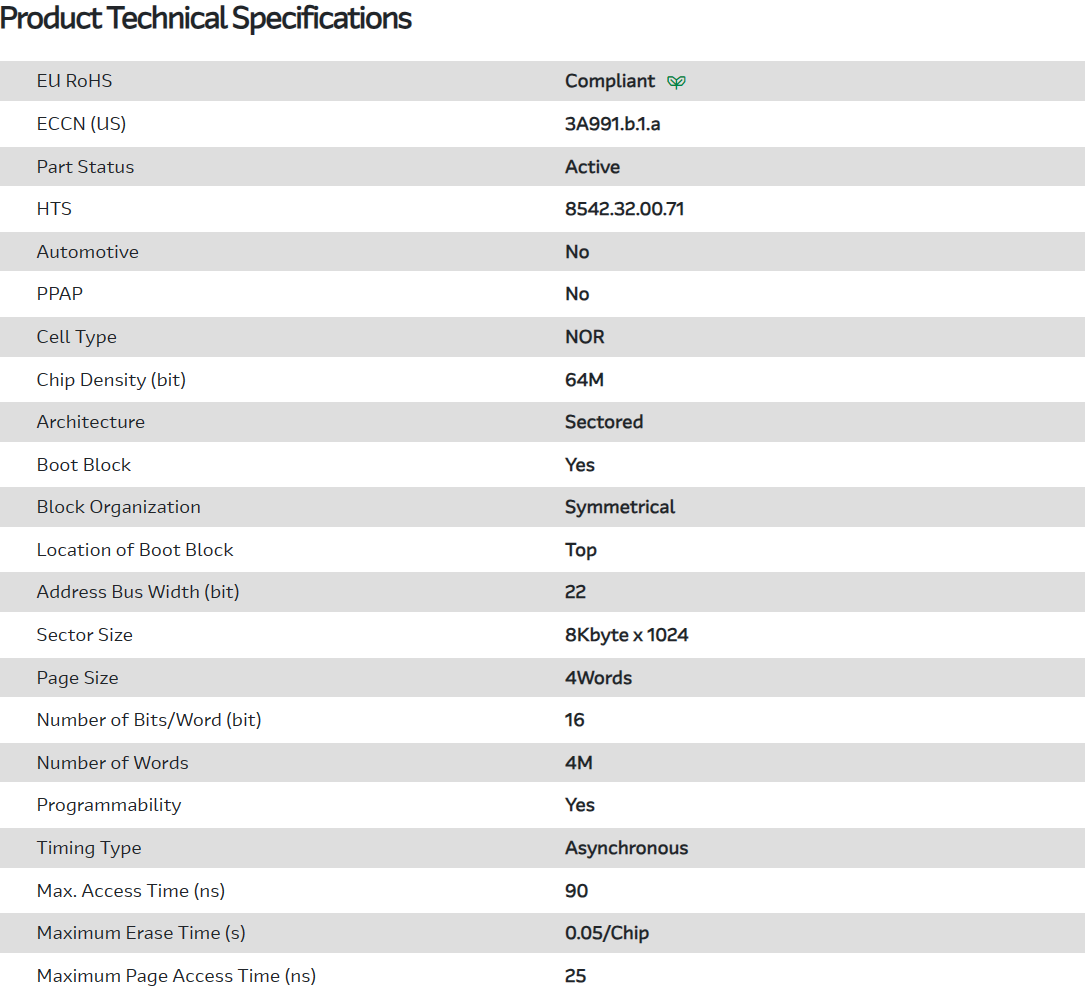Click the Address Bus Width label
This screenshot has width=1085, height=994.
pos(138,592)
